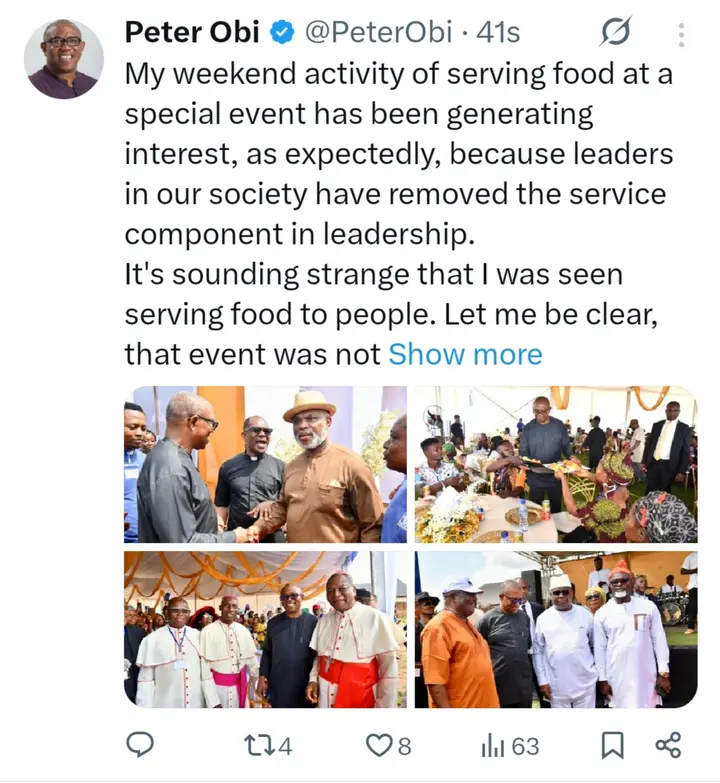
Task: Open the bottom-right group photo
Action: (555, 629)
